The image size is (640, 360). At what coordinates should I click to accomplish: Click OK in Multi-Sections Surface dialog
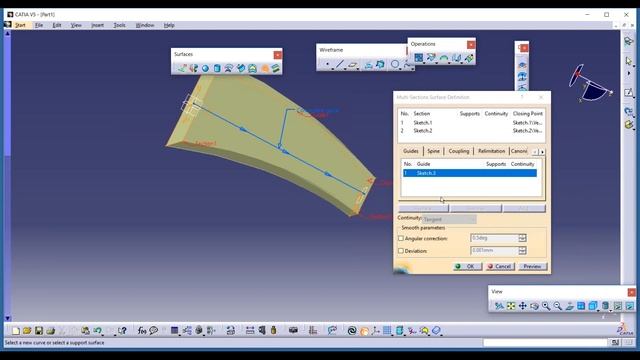467,267
